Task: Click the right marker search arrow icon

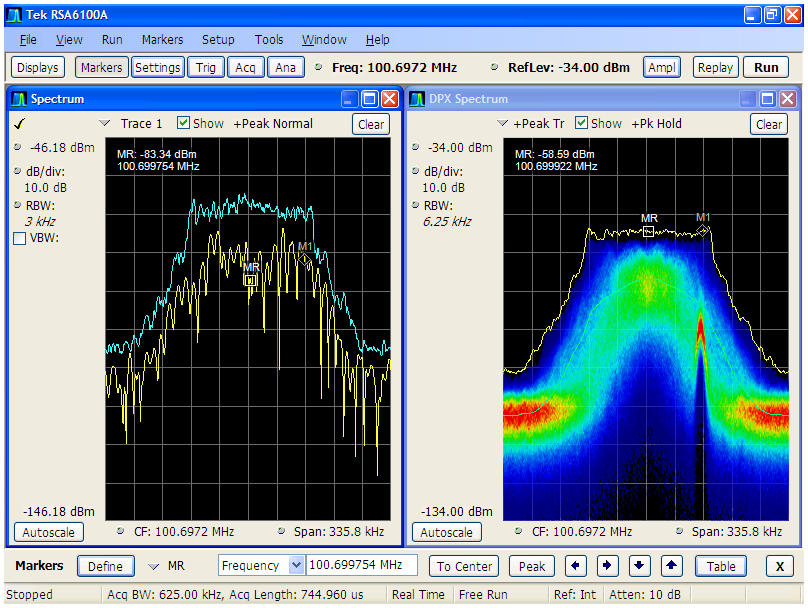Action: [607, 566]
